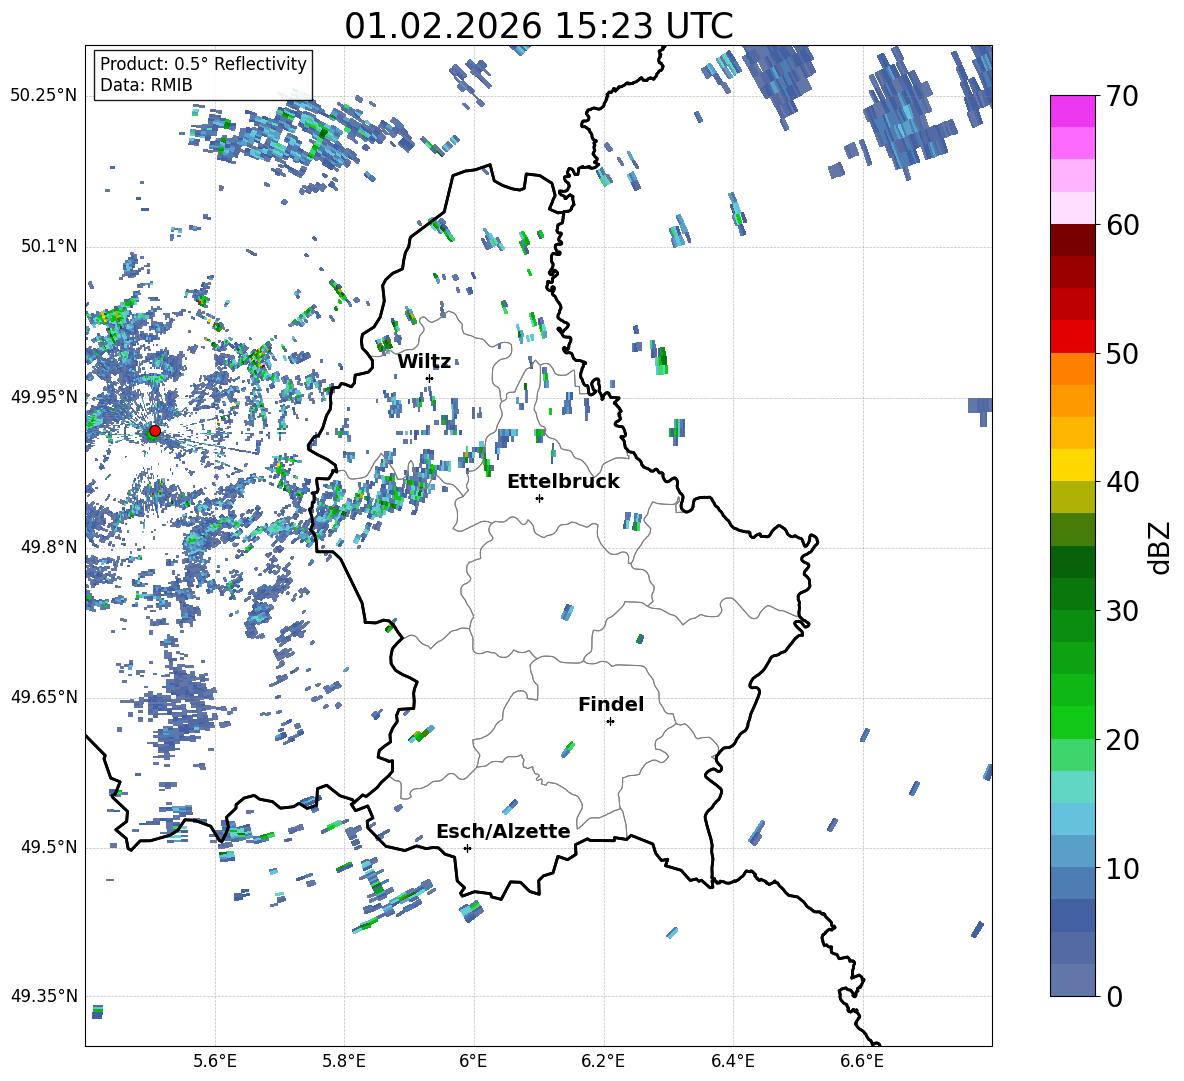Click the Data: RMIB text
Viewport: 1184px width, 1081px height.
146,85
